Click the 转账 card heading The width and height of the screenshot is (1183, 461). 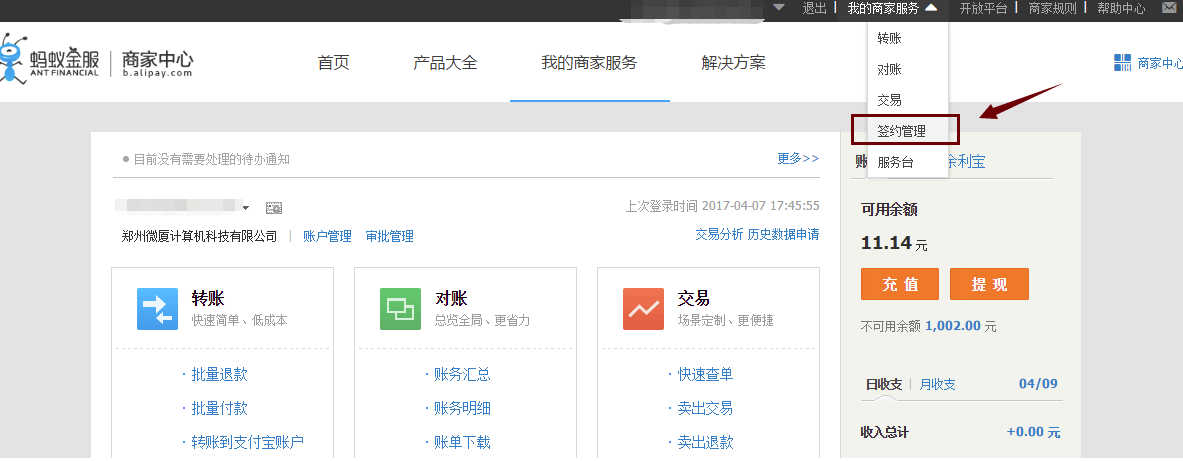tap(207, 298)
